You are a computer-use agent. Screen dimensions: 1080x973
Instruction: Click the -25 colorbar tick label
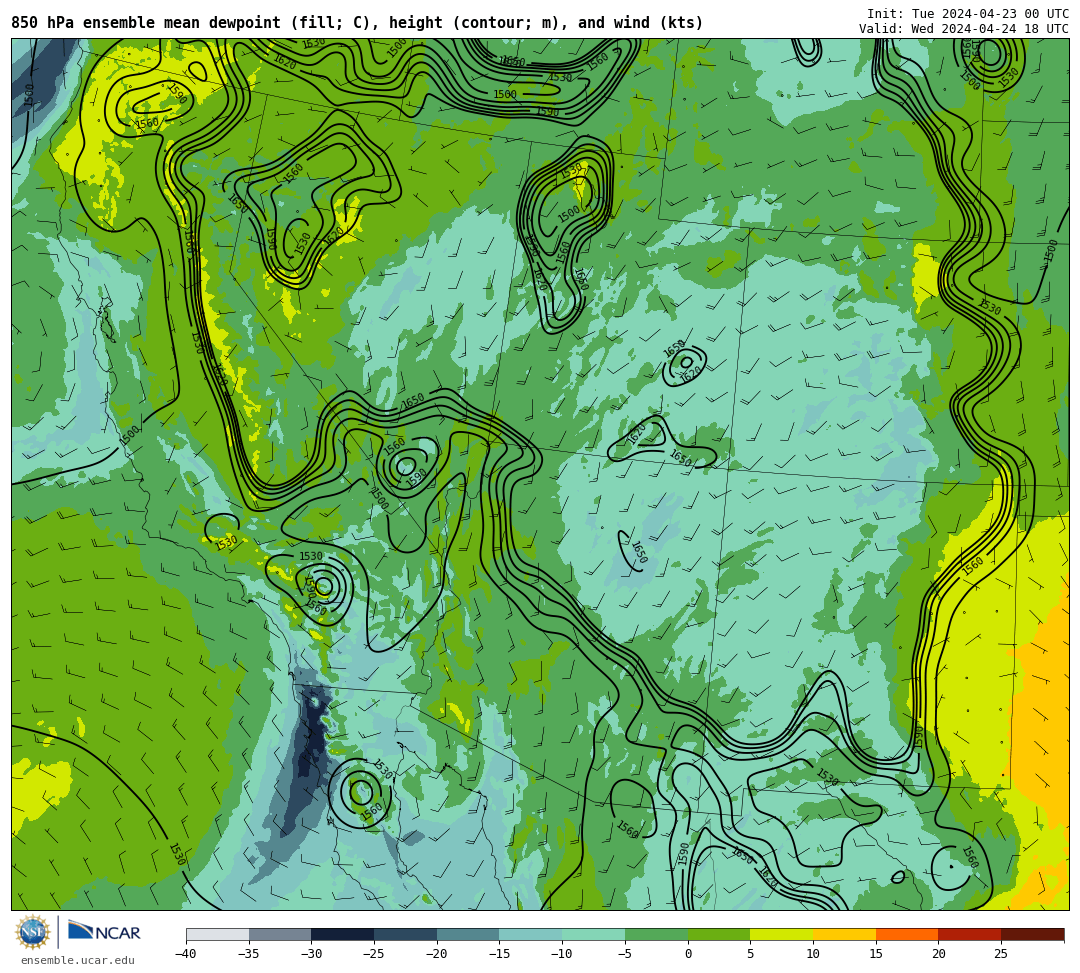373,954
